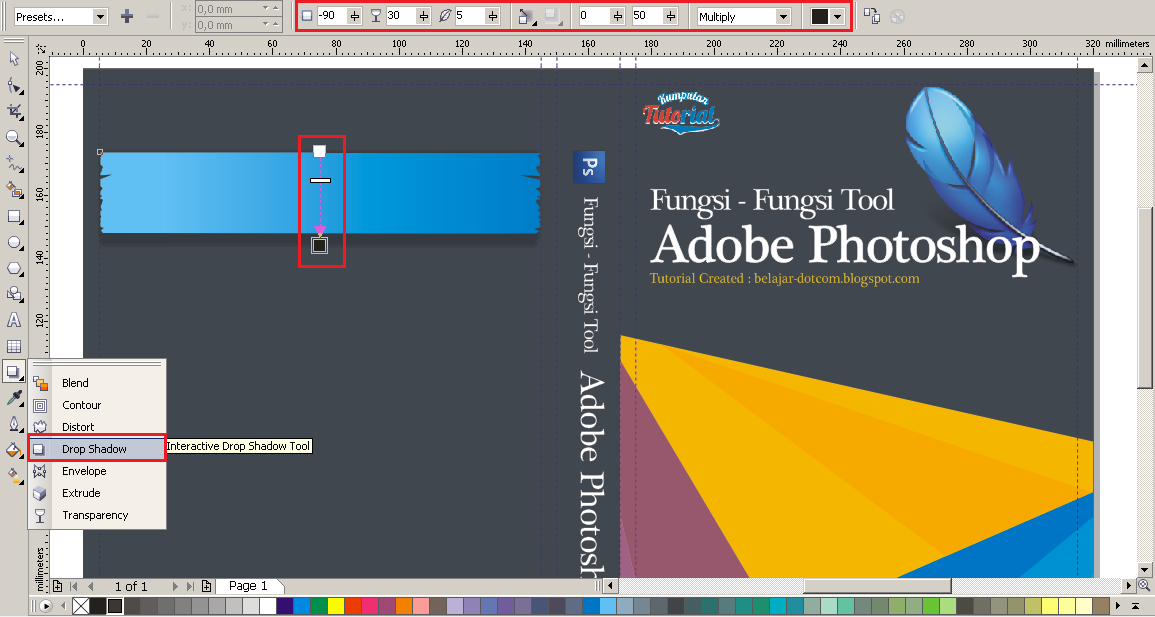Open the shadow color dropdown arrow

[837, 16]
